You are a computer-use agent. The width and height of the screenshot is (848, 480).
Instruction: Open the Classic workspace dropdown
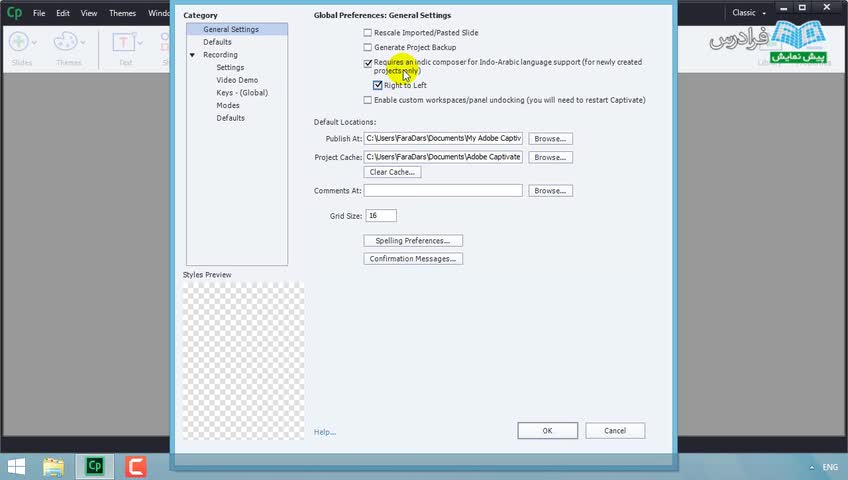(x=749, y=12)
